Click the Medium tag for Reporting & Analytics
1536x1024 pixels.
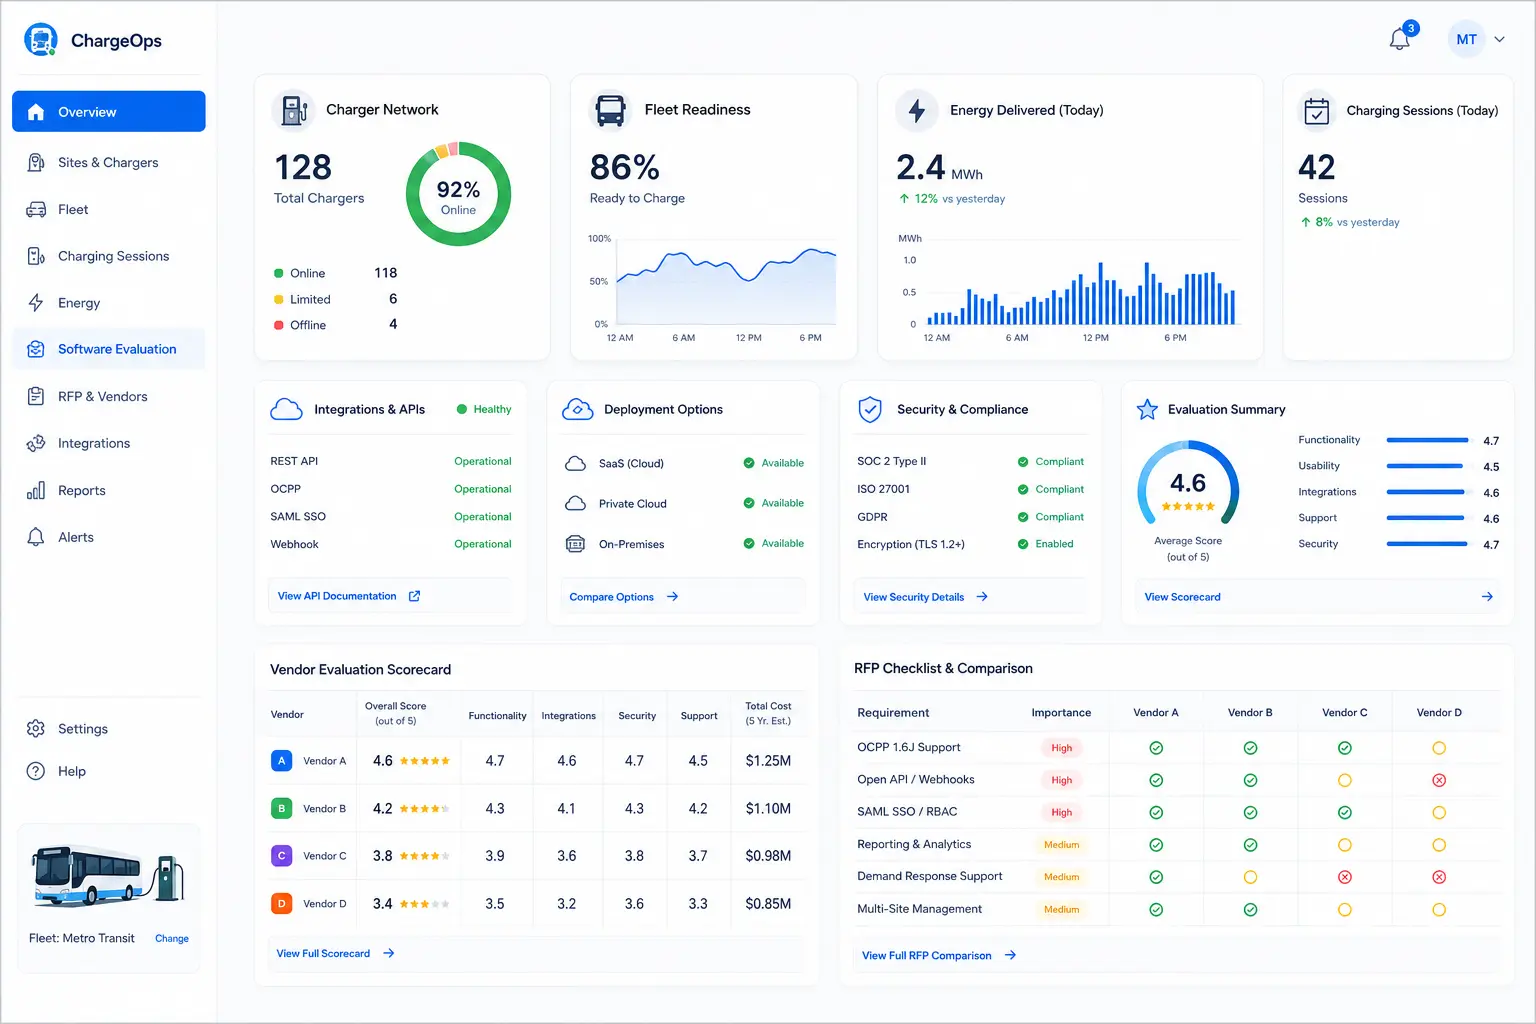[1062, 845]
